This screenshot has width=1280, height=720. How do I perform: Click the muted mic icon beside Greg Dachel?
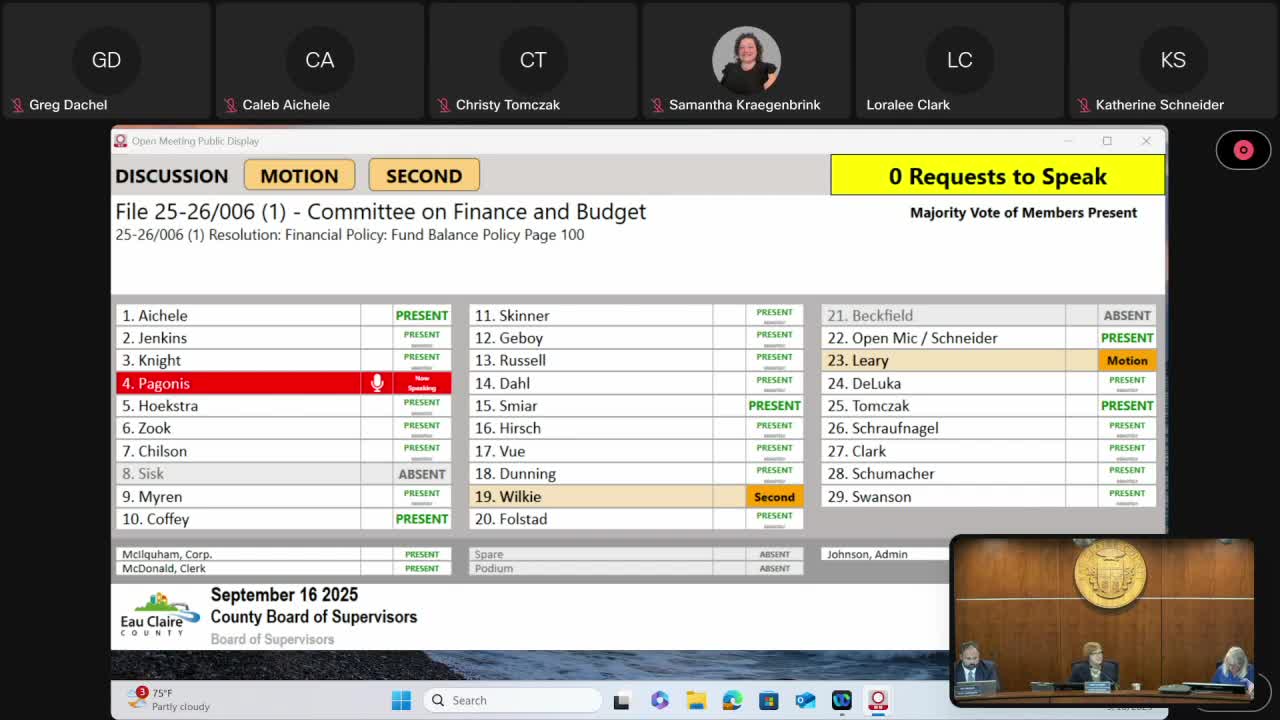[17, 105]
